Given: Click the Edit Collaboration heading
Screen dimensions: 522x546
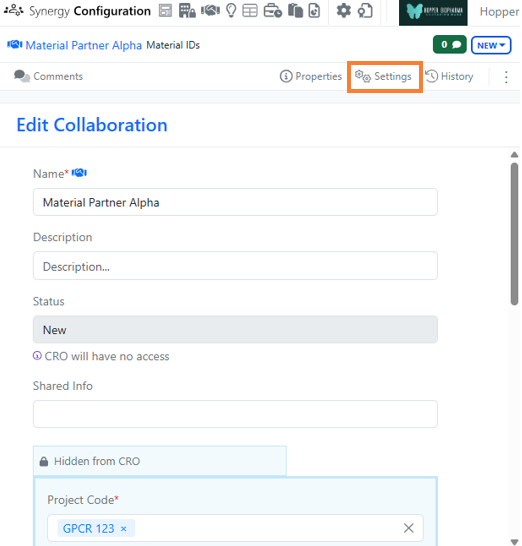Looking at the screenshot, I should [x=92, y=125].
